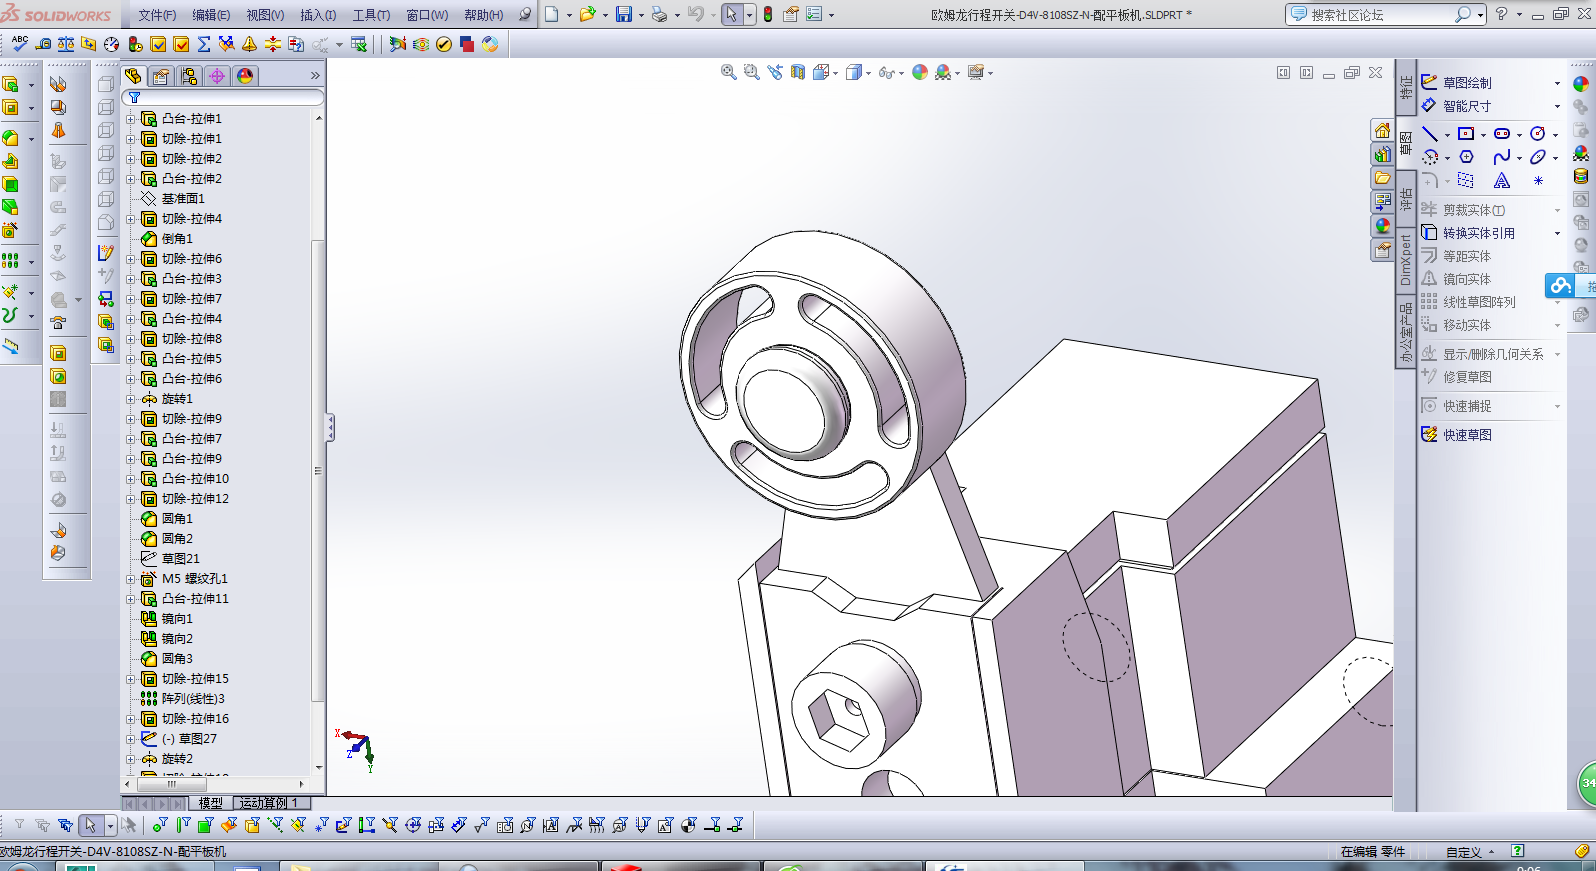Select the Circle sketch tool
Image resolution: width=1596 pixels, height=871 pixels.
tap(1538, 134)
